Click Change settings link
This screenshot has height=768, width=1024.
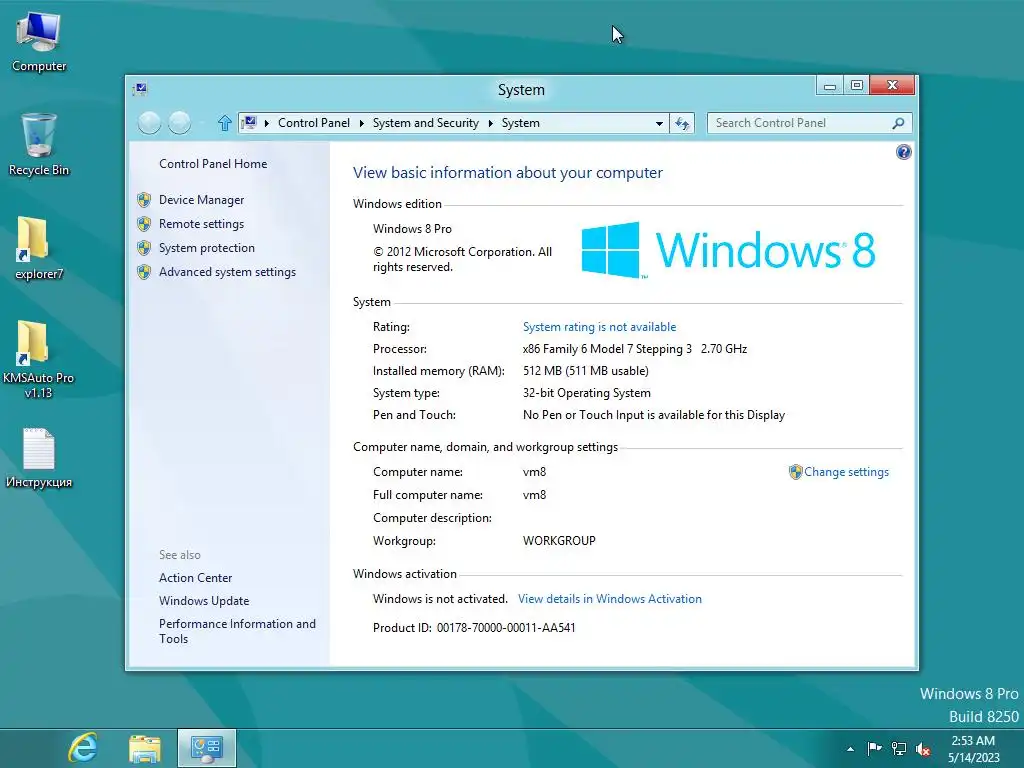(846, 472)
